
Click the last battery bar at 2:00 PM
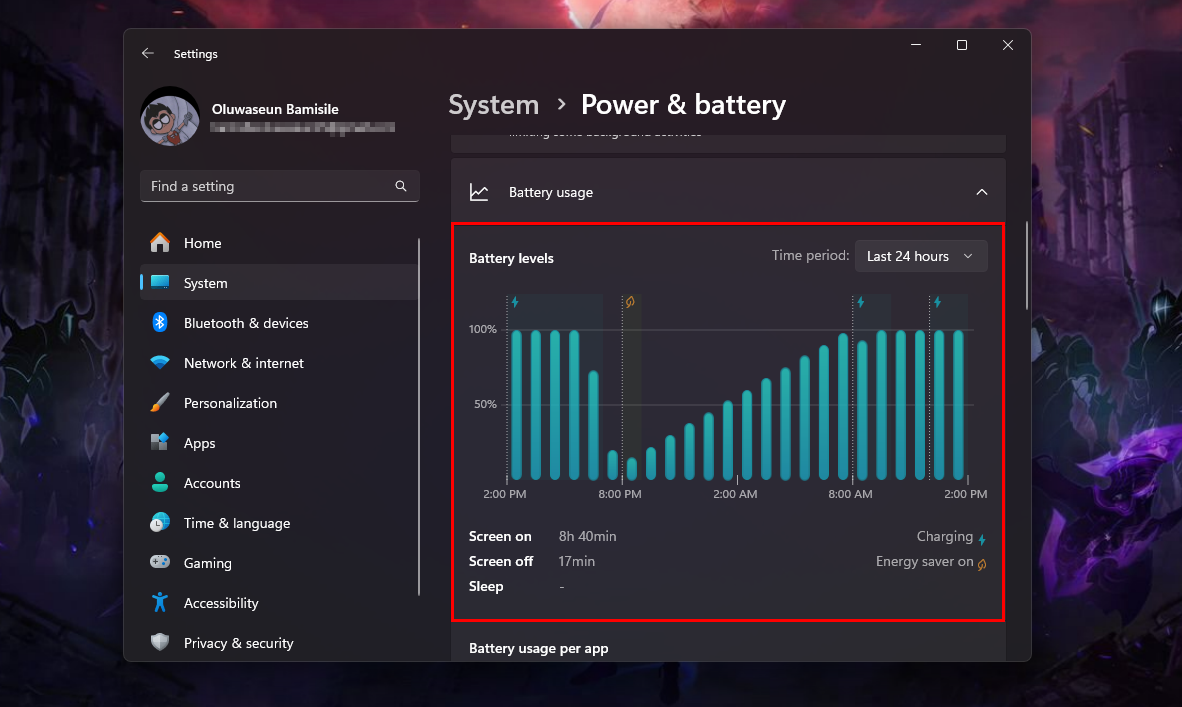[958, 405]
